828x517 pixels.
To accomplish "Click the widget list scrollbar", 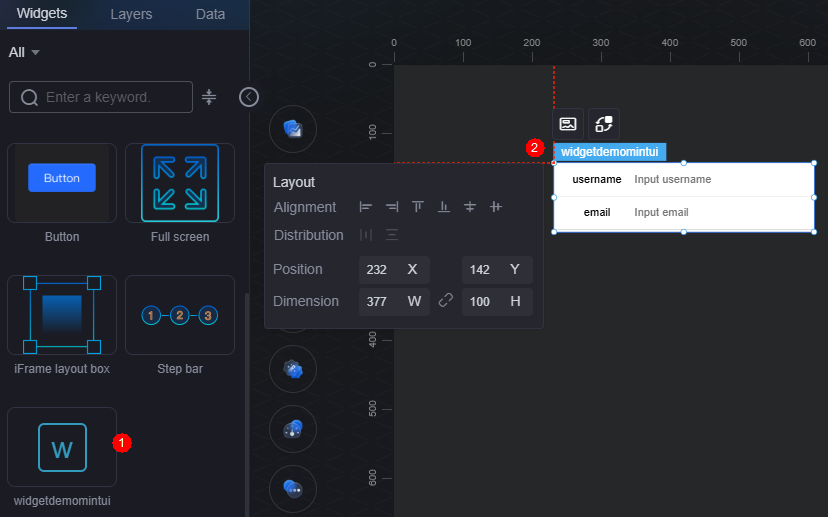I will (x=246, y=405).
